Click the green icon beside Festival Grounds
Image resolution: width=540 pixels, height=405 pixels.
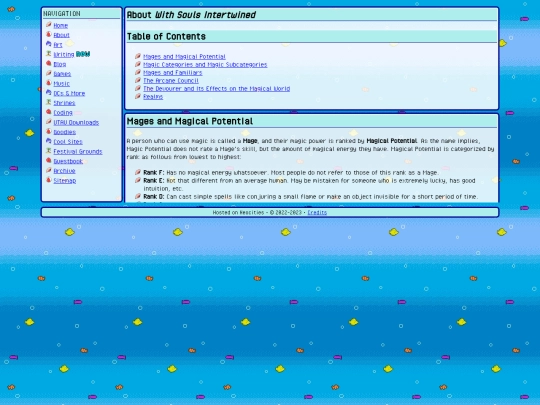pos(49,150)
